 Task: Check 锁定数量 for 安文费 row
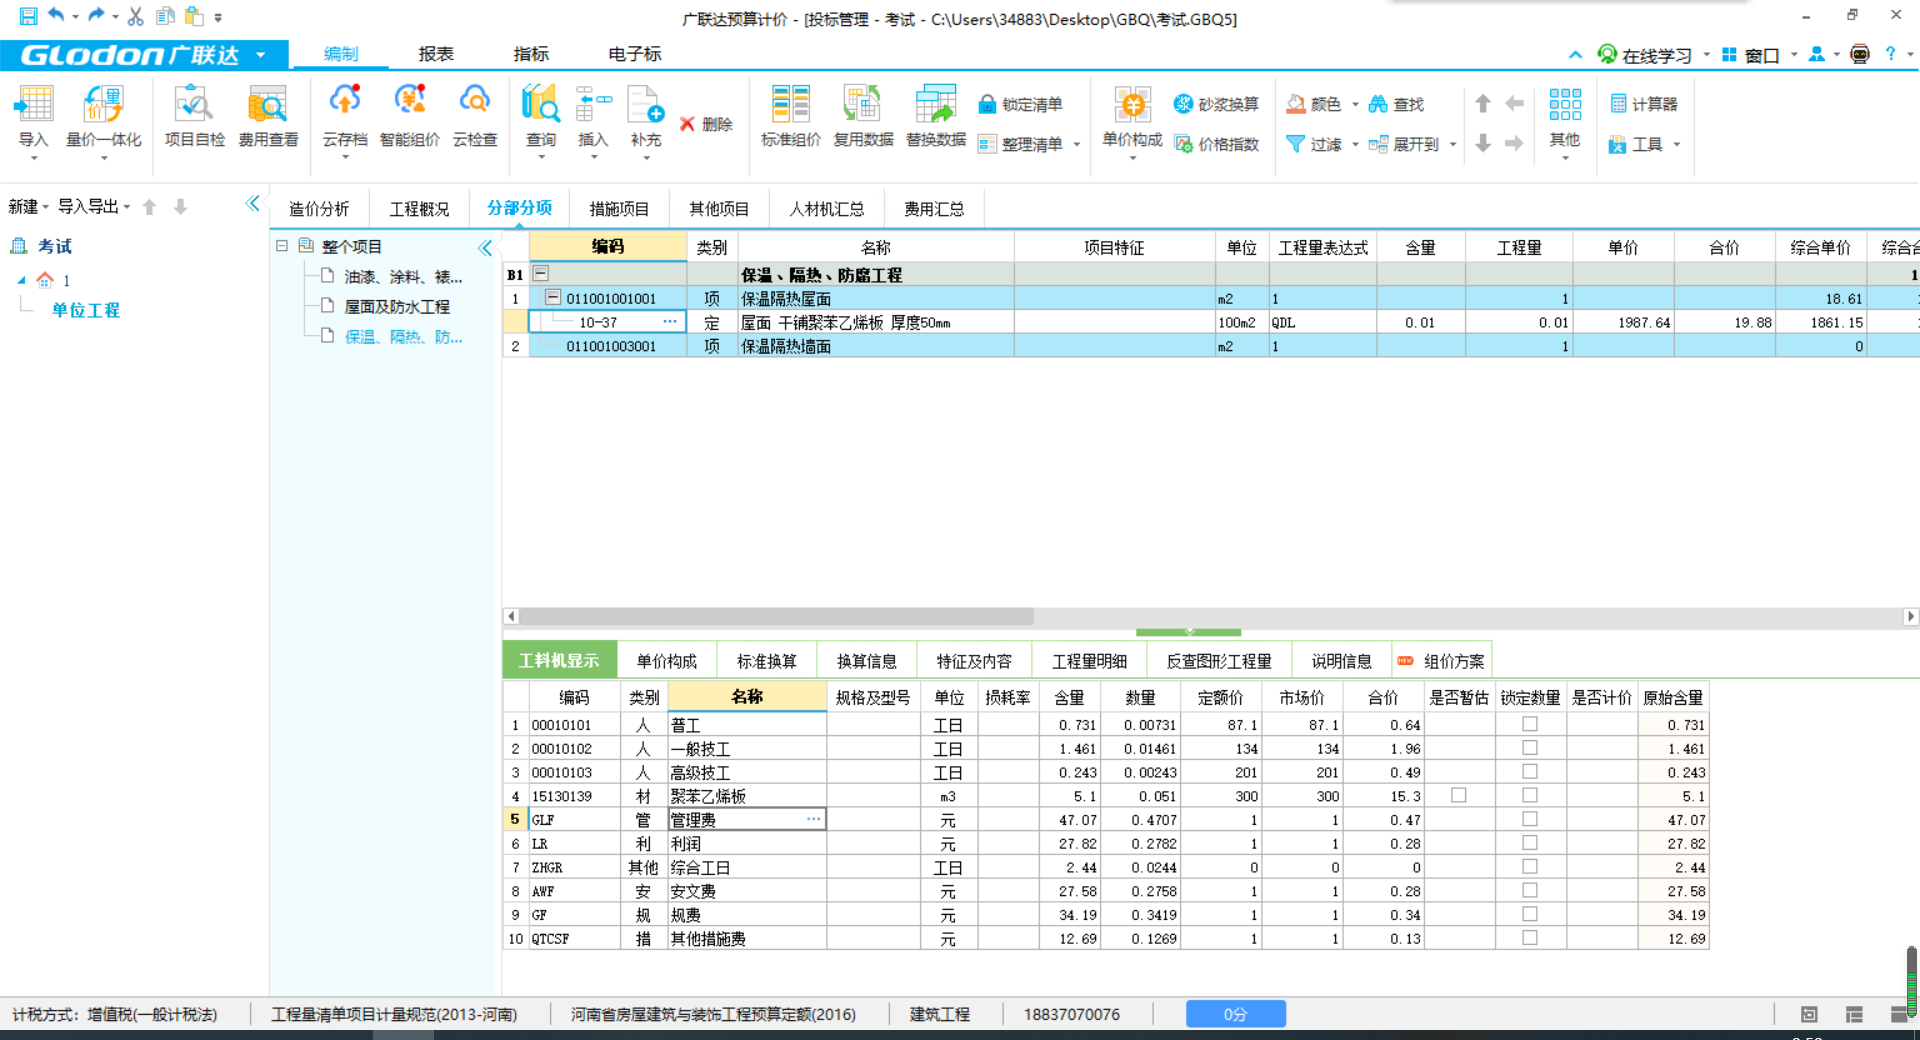(x=1530, y=890)
